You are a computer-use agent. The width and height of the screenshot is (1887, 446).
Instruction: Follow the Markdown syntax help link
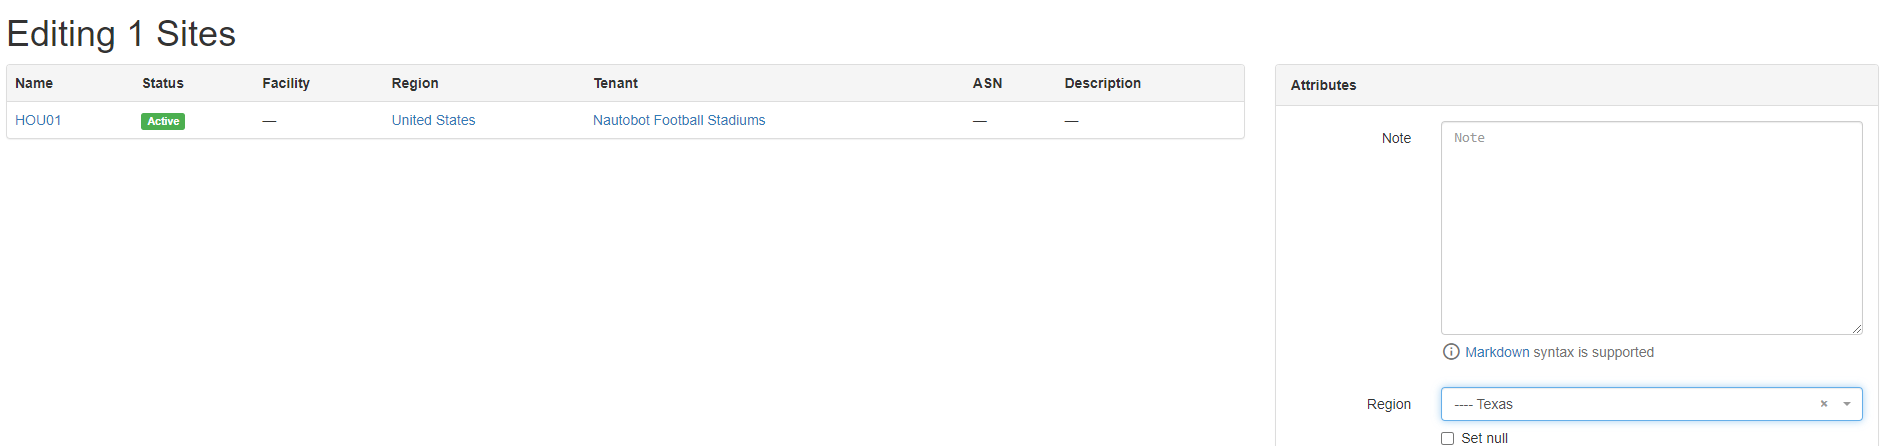(x=1497, y=352)
